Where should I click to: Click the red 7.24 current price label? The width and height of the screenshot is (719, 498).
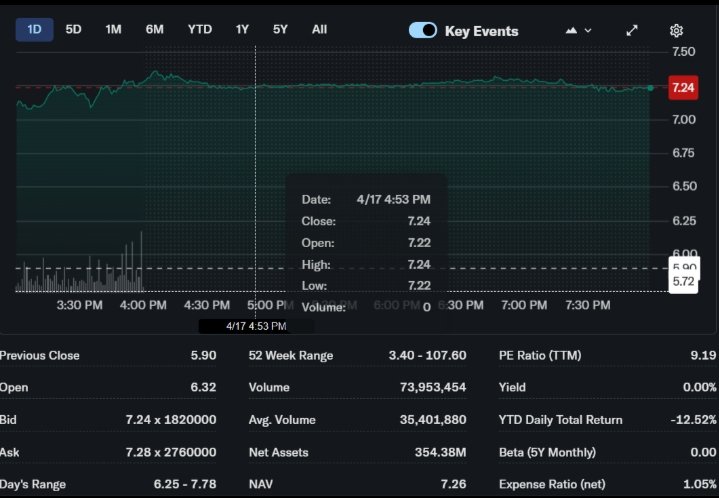coord(683,88)
